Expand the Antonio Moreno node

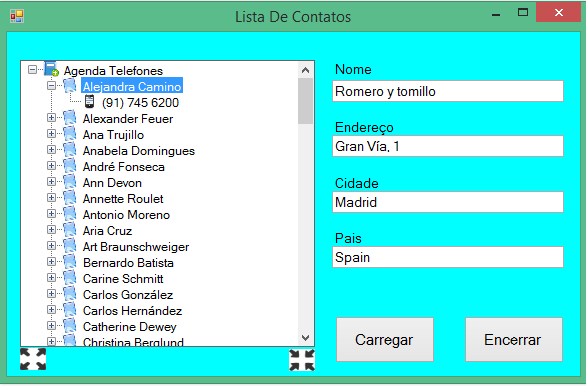(52, 214)
